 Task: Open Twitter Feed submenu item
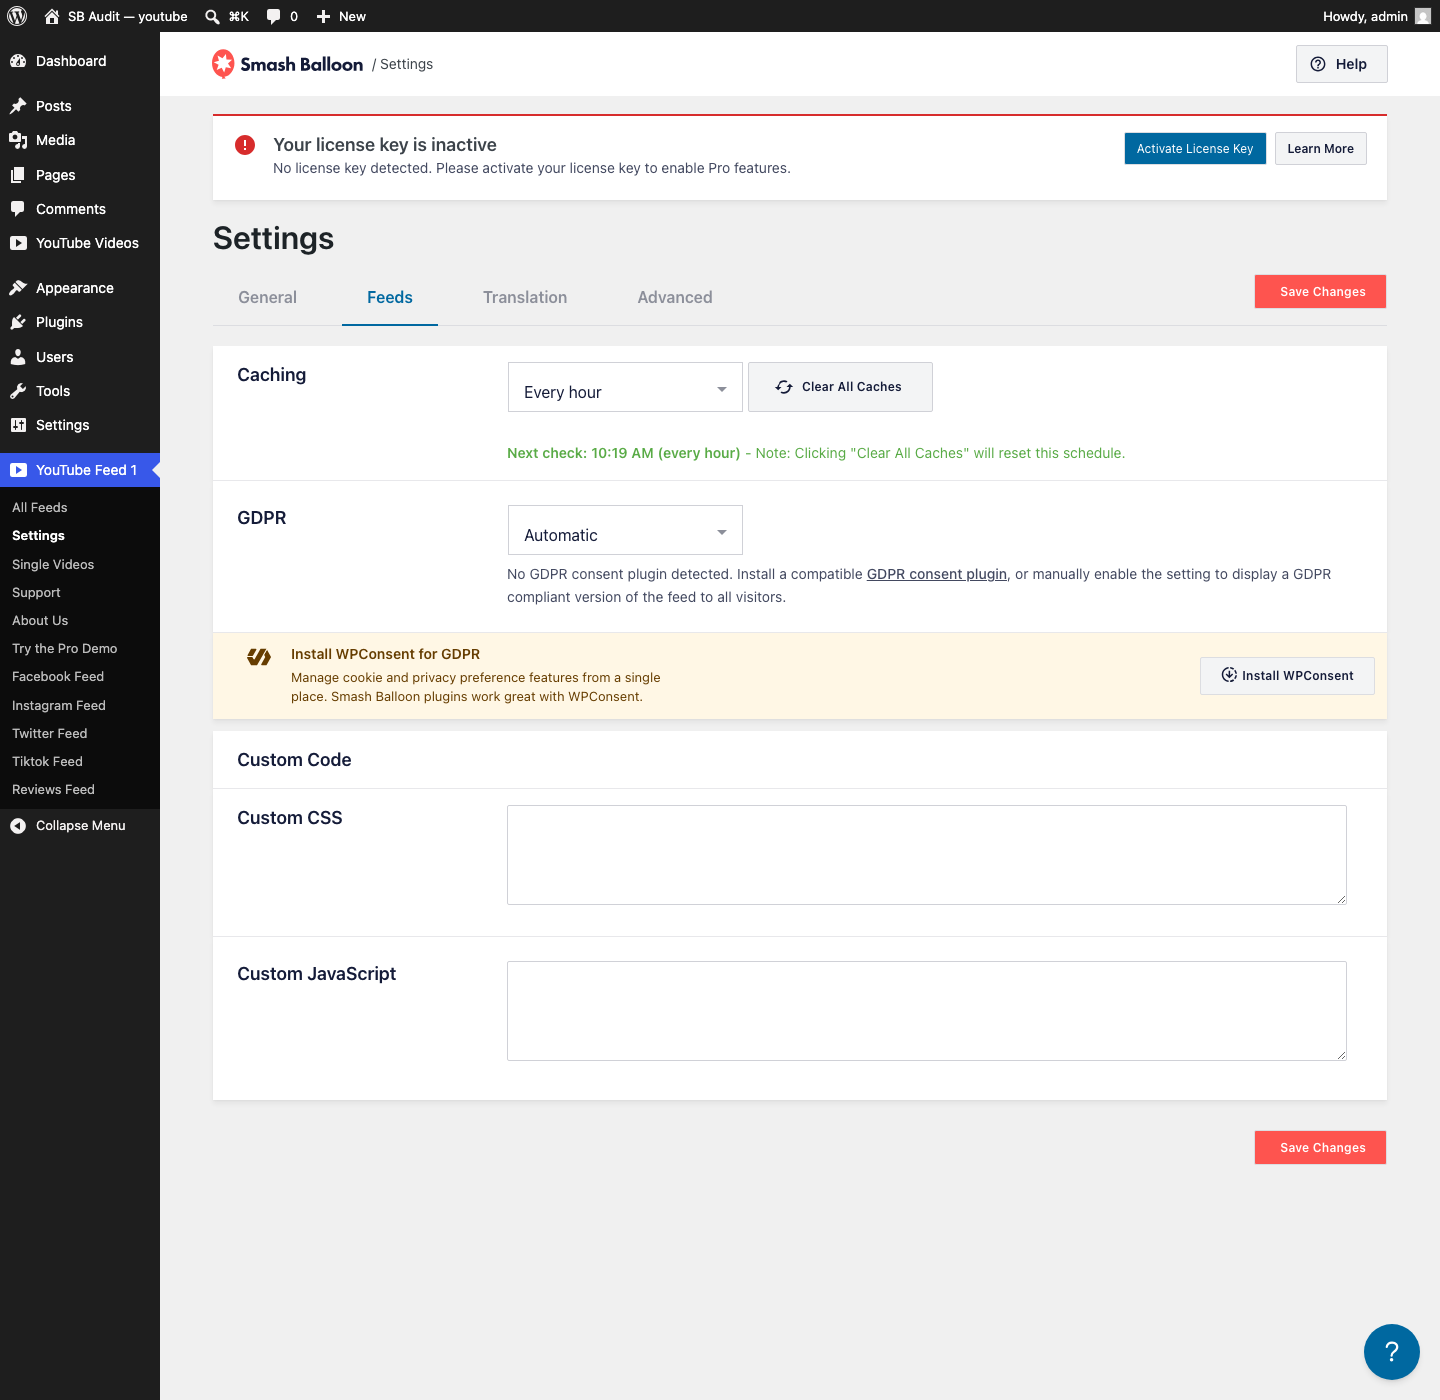[x=50, y=734]
